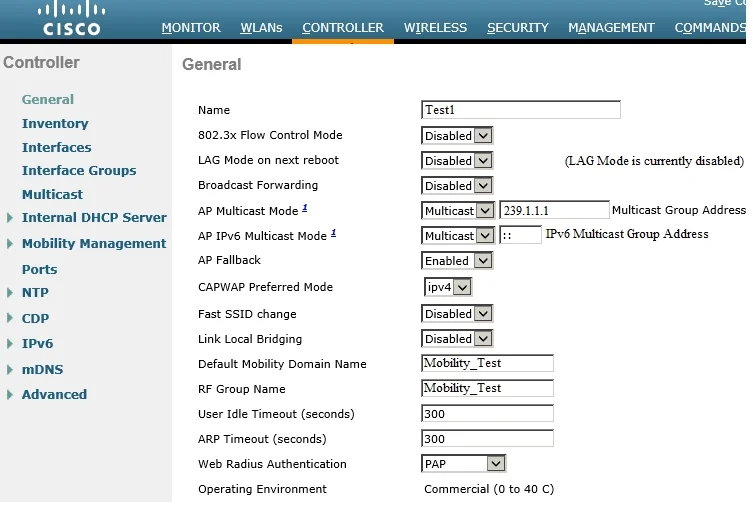The image size is (753, 505).
Task: Open the COMMANDS menu
Action: click(710, 28)
